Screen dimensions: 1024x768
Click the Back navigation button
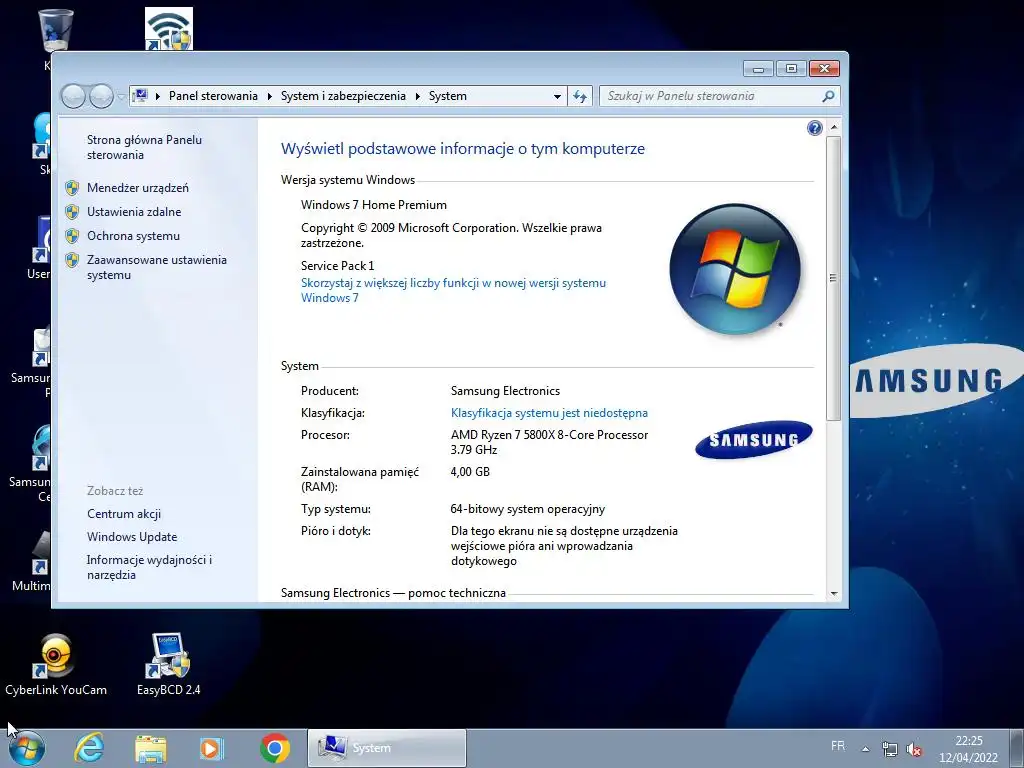click(73, 97)
